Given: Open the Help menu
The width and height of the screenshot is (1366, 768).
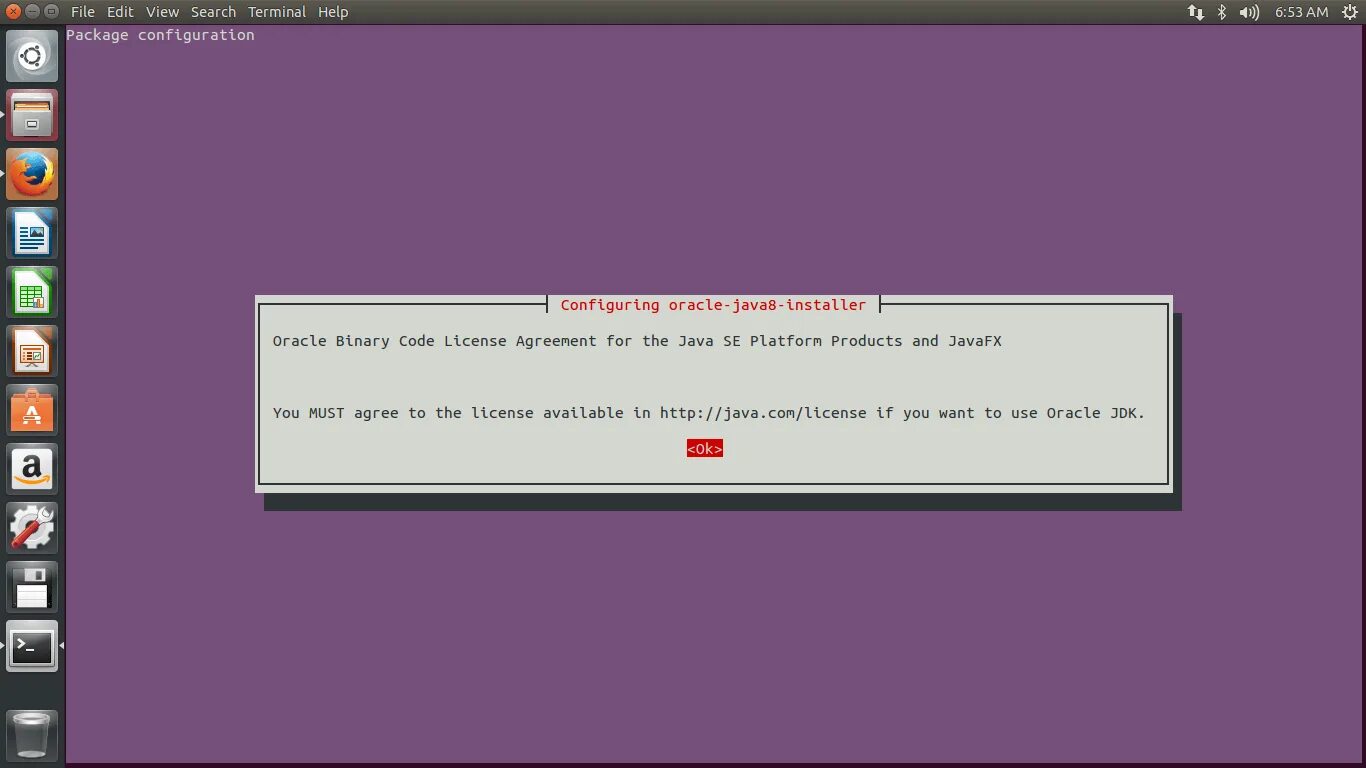Looking at the screenshot, I should [x=333, y=12].
